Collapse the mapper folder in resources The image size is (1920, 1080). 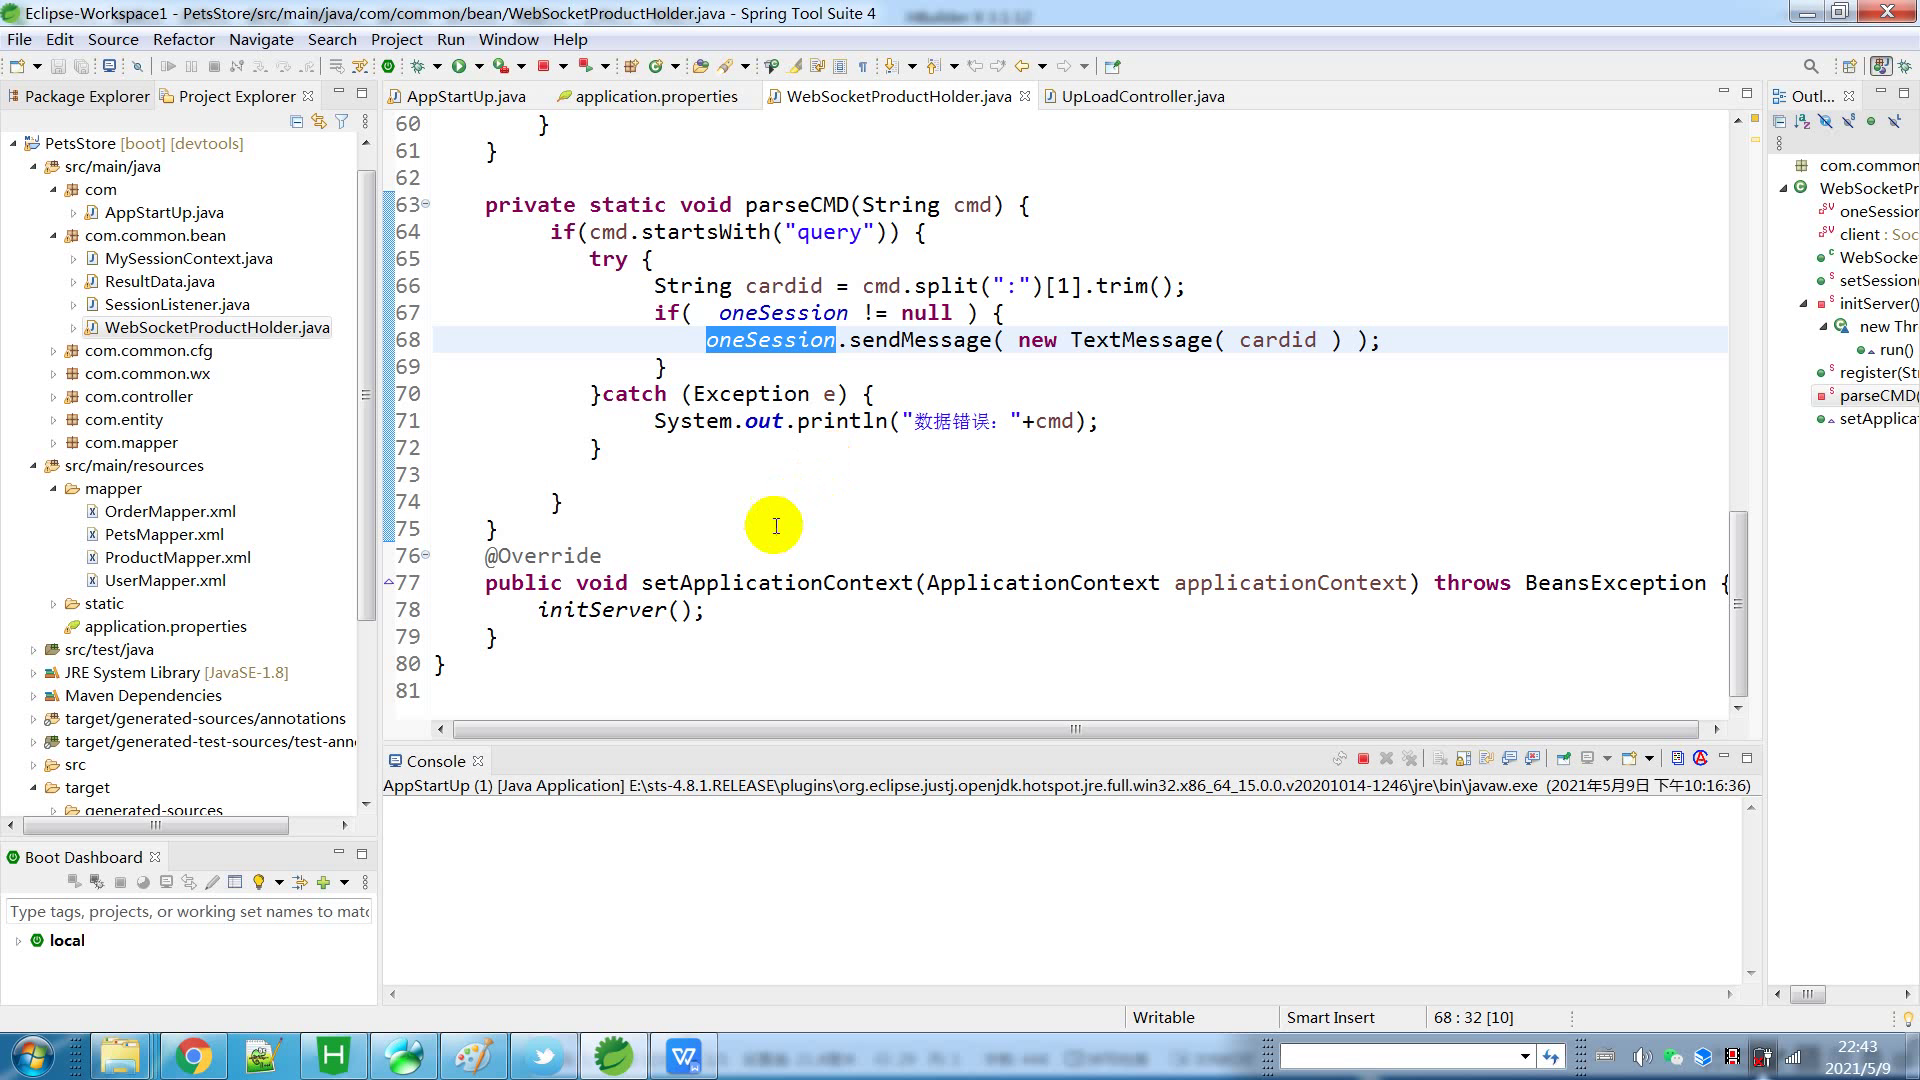54,489
